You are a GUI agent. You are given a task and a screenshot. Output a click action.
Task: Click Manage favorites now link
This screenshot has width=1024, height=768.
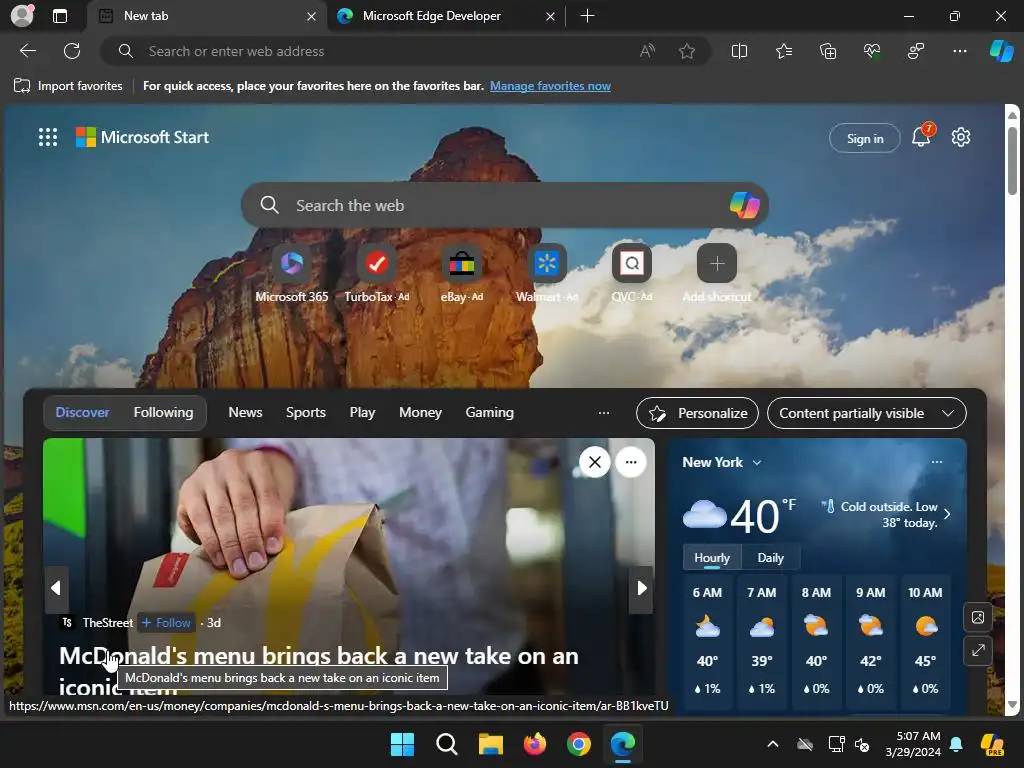(x=550, y=86)
